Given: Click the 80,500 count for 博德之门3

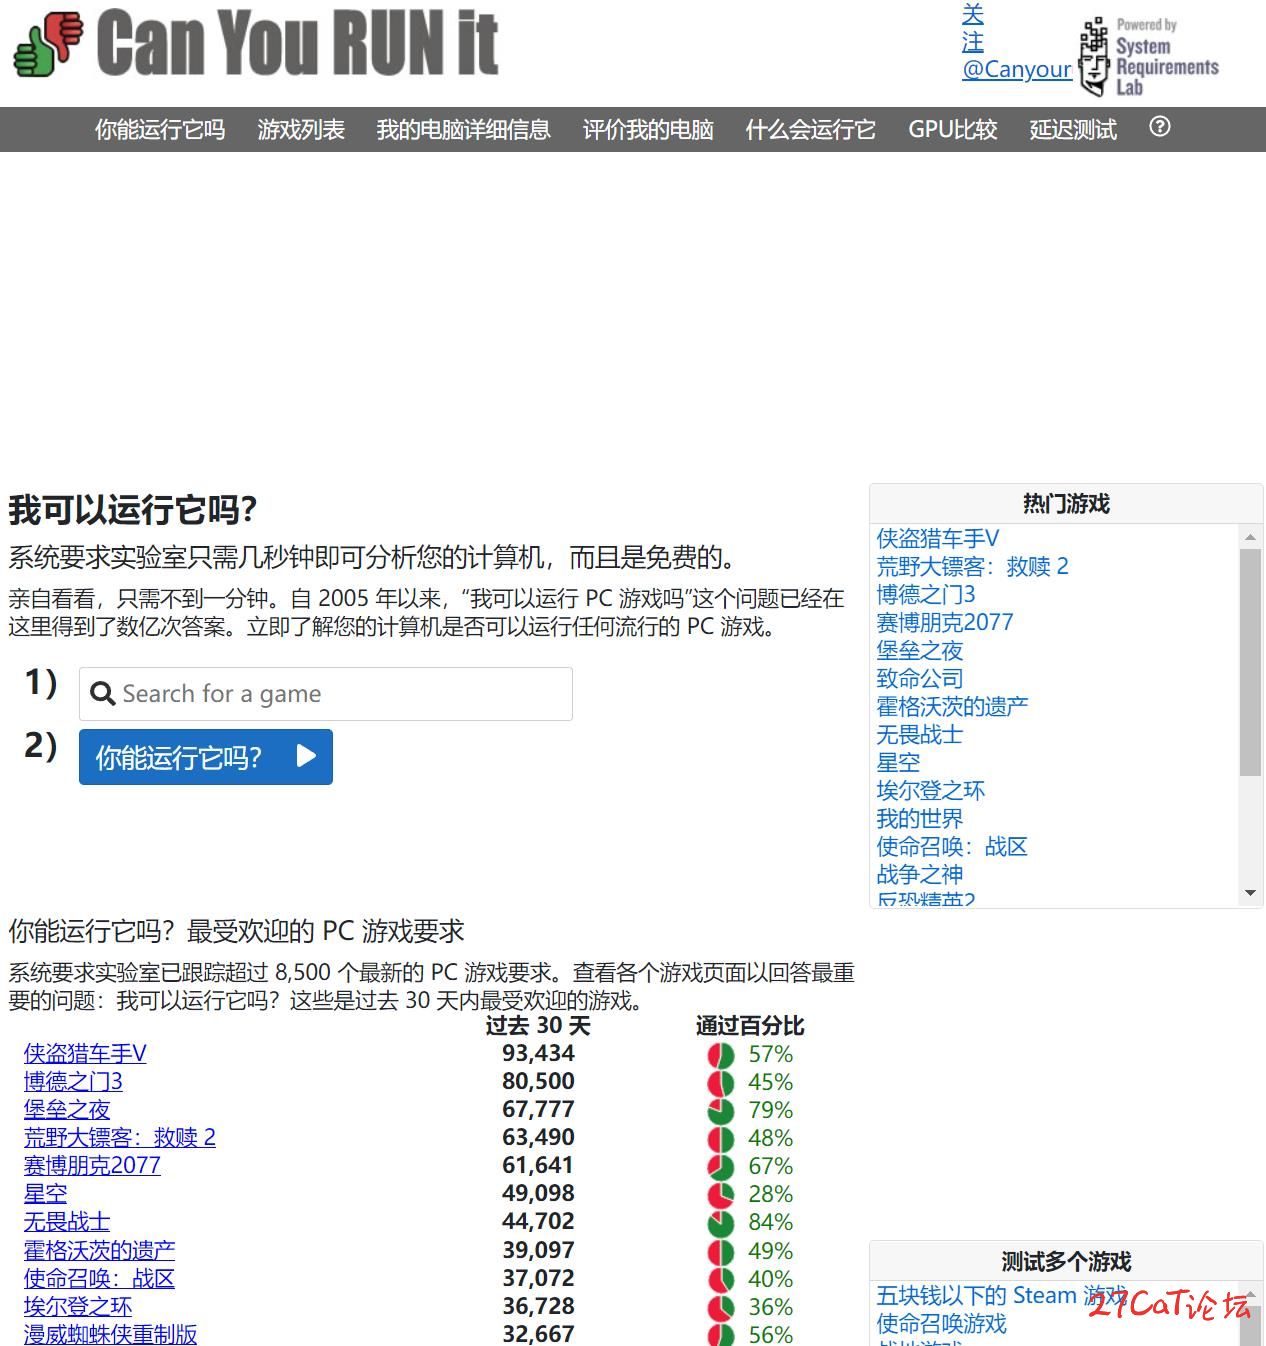Looking at the screenshot, I should (x=538, y=1081).
